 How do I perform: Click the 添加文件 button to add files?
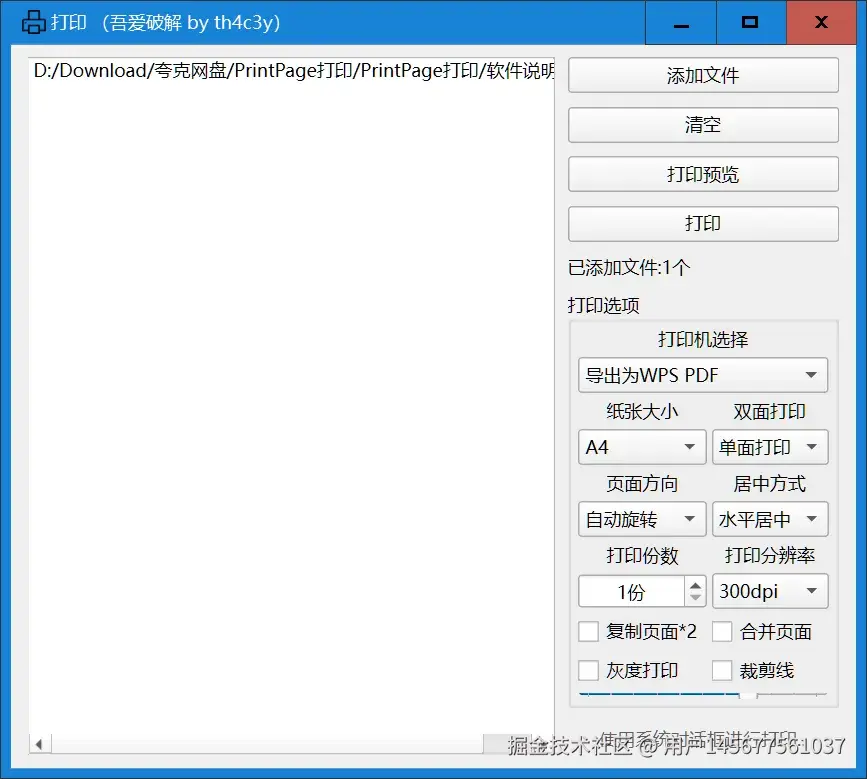click(702, 75)
